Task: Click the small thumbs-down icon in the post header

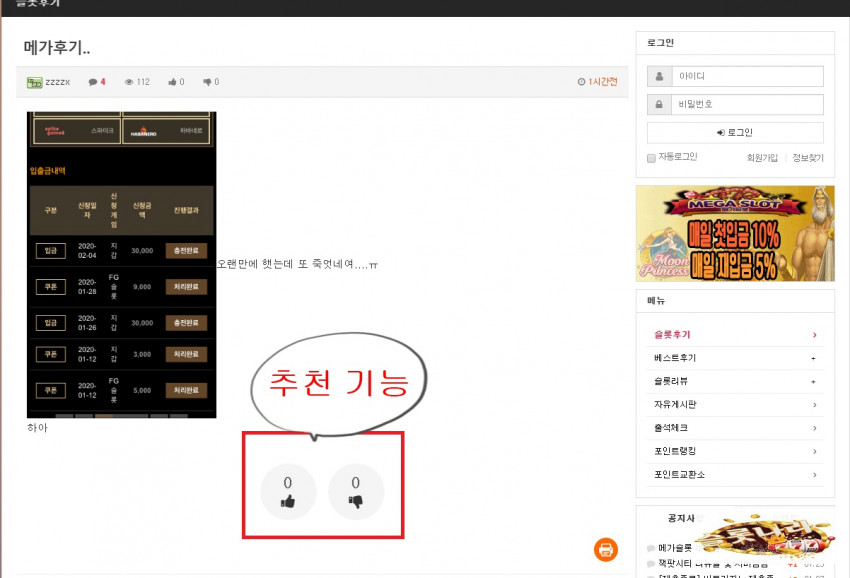Action: click(207, 82)
